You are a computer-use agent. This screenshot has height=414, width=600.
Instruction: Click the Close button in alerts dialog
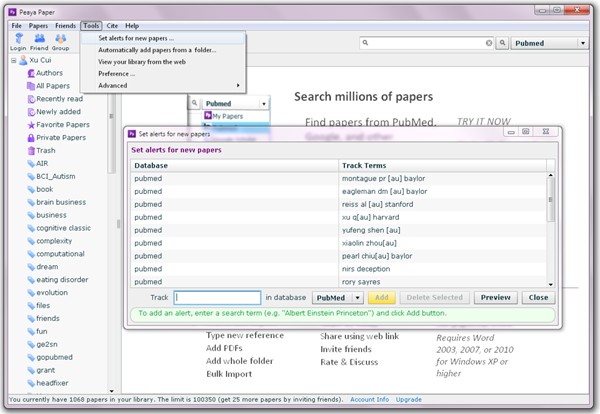coord(538,298)
